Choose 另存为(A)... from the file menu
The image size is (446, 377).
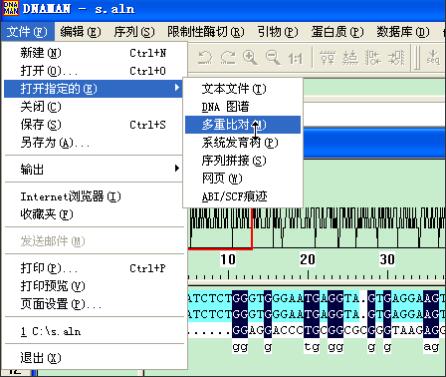pyautogui.click(x=93, y=143)
